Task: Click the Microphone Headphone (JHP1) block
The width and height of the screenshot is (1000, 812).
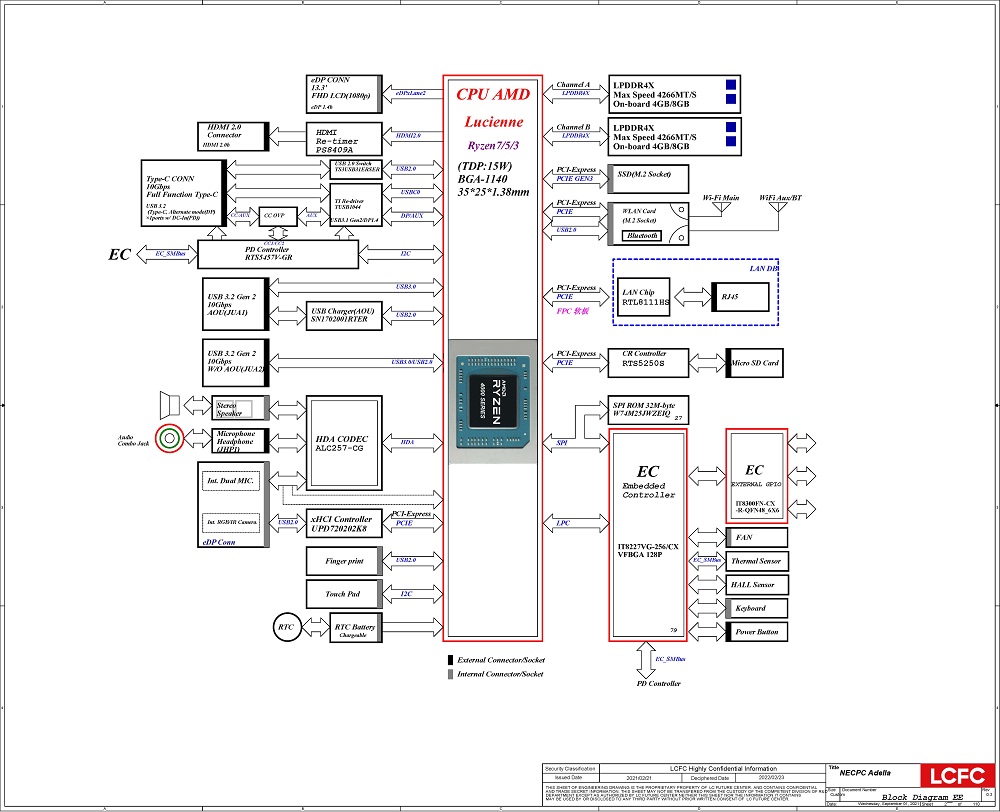Action: (240, 441)
